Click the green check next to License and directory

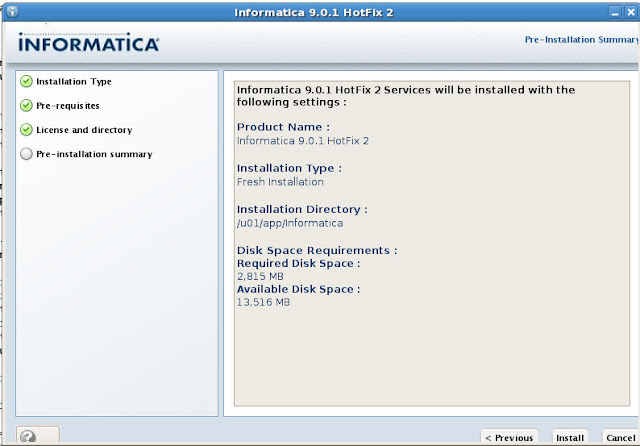point(26,130)
